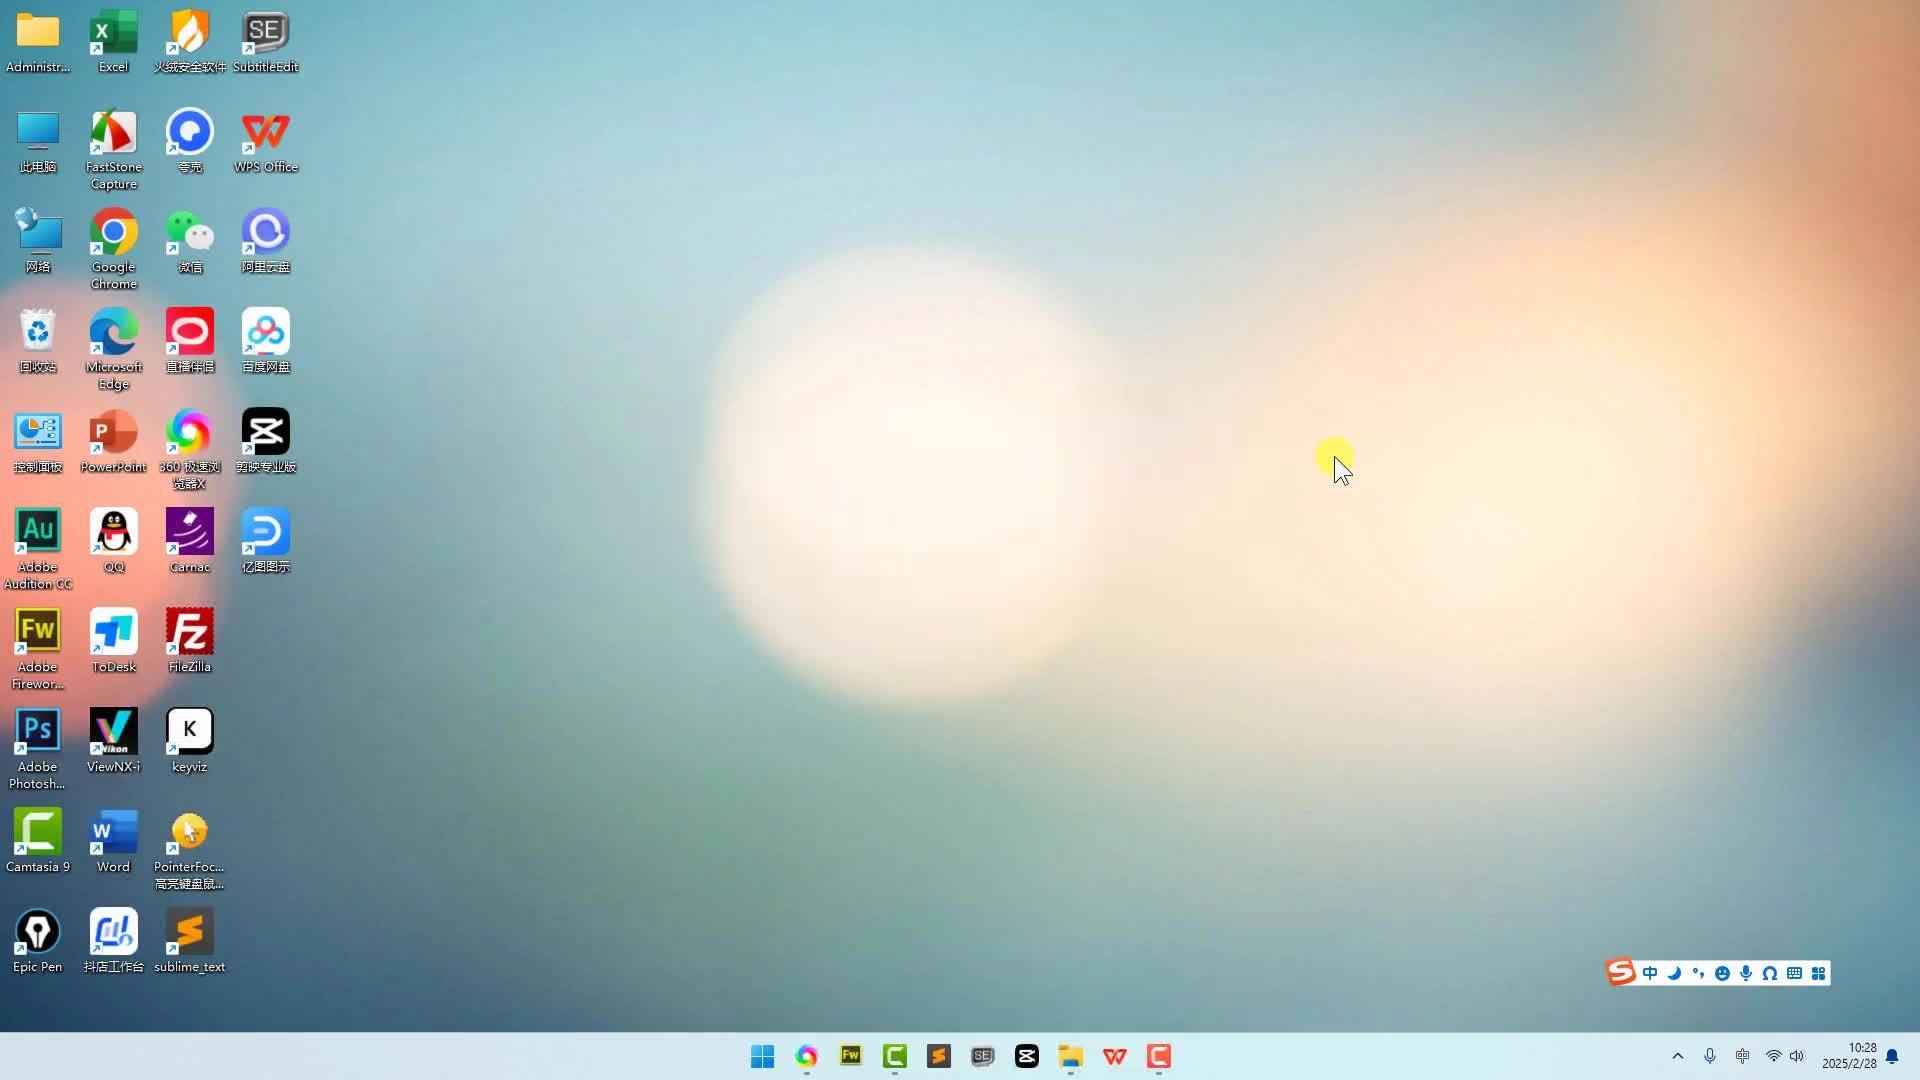
Task: Launch Camtasia 9 from the desktop
Action: pyautogui.click(x=37, y=830)
